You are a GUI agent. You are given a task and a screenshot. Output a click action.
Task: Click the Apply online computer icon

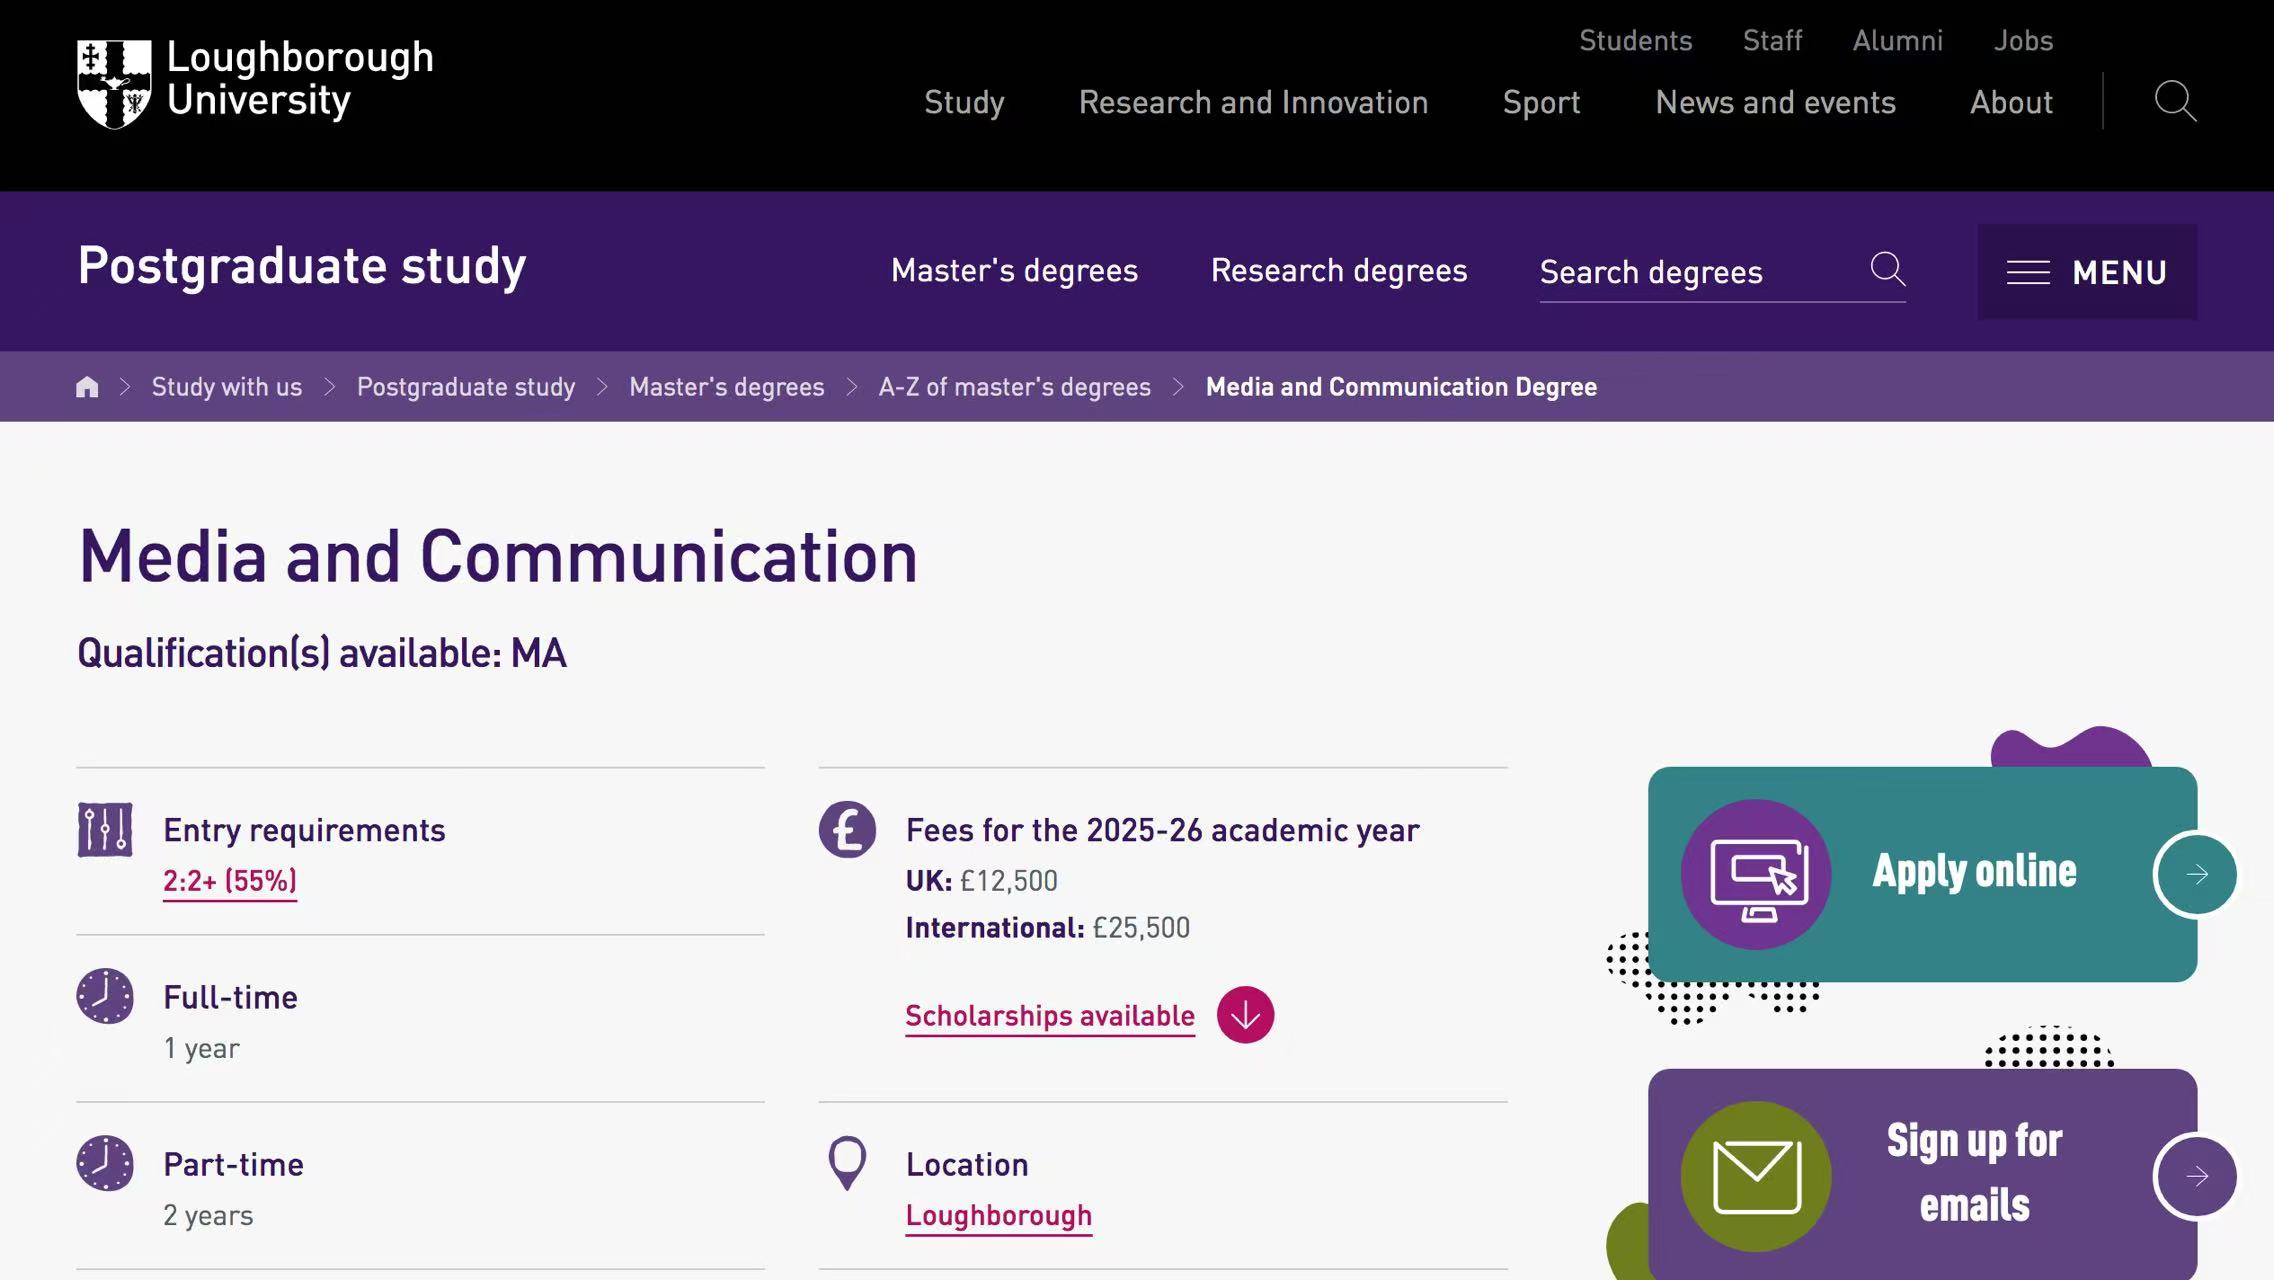click(x=1756, y=874)
